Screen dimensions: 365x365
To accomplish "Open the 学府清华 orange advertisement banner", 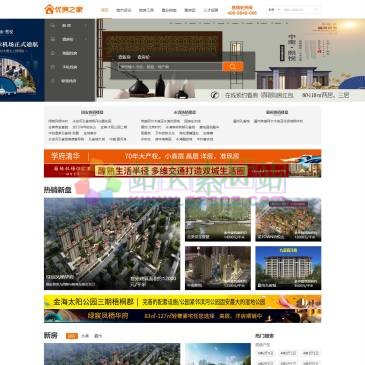I will coord(183,156).
